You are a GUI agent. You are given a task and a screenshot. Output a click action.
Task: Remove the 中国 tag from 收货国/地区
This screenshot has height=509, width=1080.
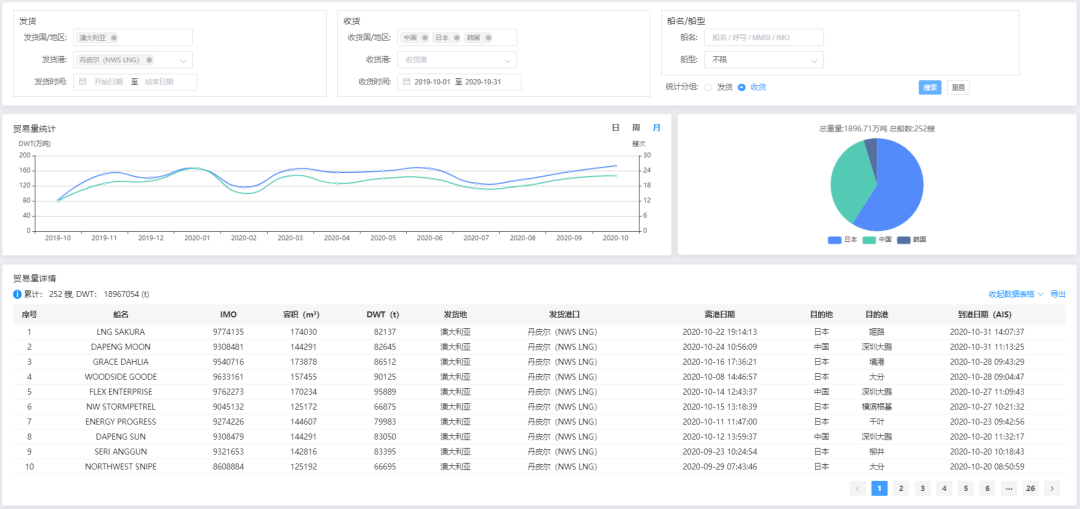coord(425,37)
